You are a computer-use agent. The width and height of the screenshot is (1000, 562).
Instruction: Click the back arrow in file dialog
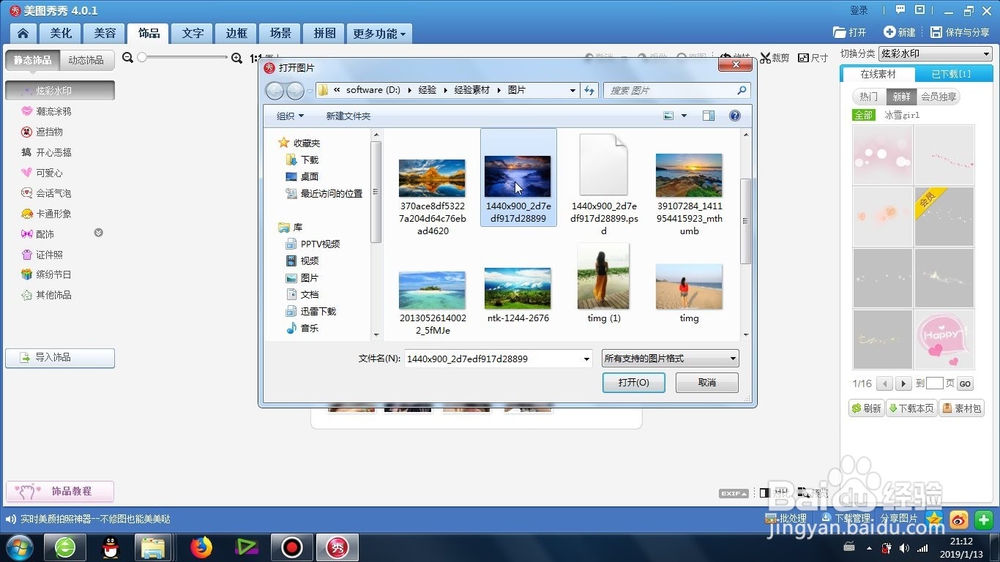pyautogui.click(x=275, y=91)
